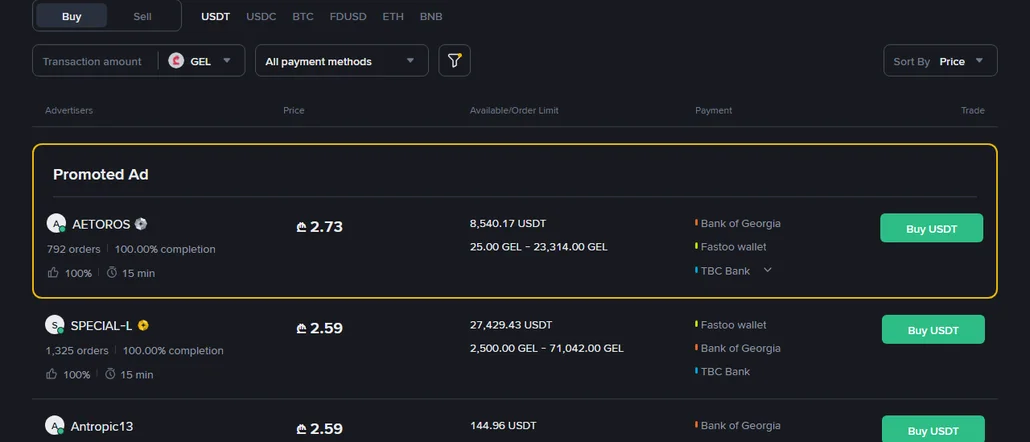The image size is (1030, 442).
Task: Click the 25.00 GEL - 23,314.00 GEL limit
Action: tap(539, 247)
